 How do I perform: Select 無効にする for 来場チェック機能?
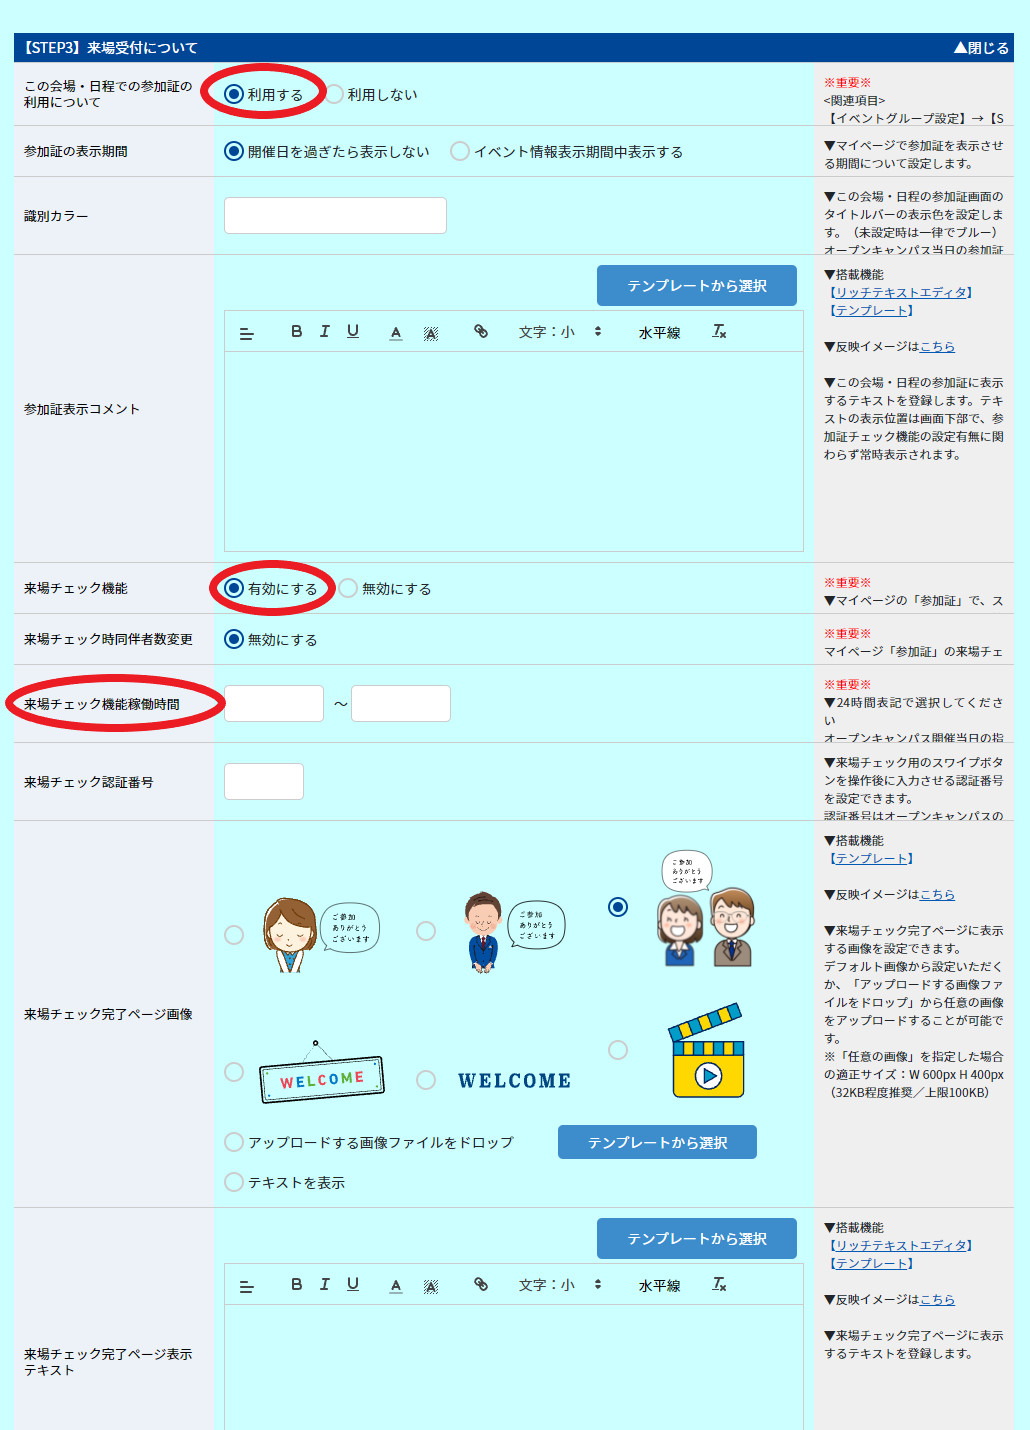348,588
